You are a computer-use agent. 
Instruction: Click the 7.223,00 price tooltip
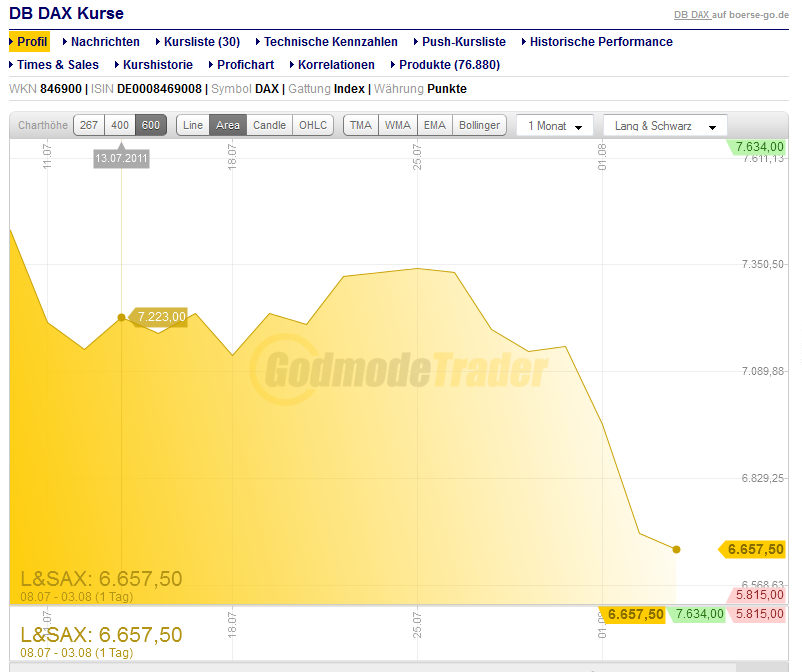159,317
